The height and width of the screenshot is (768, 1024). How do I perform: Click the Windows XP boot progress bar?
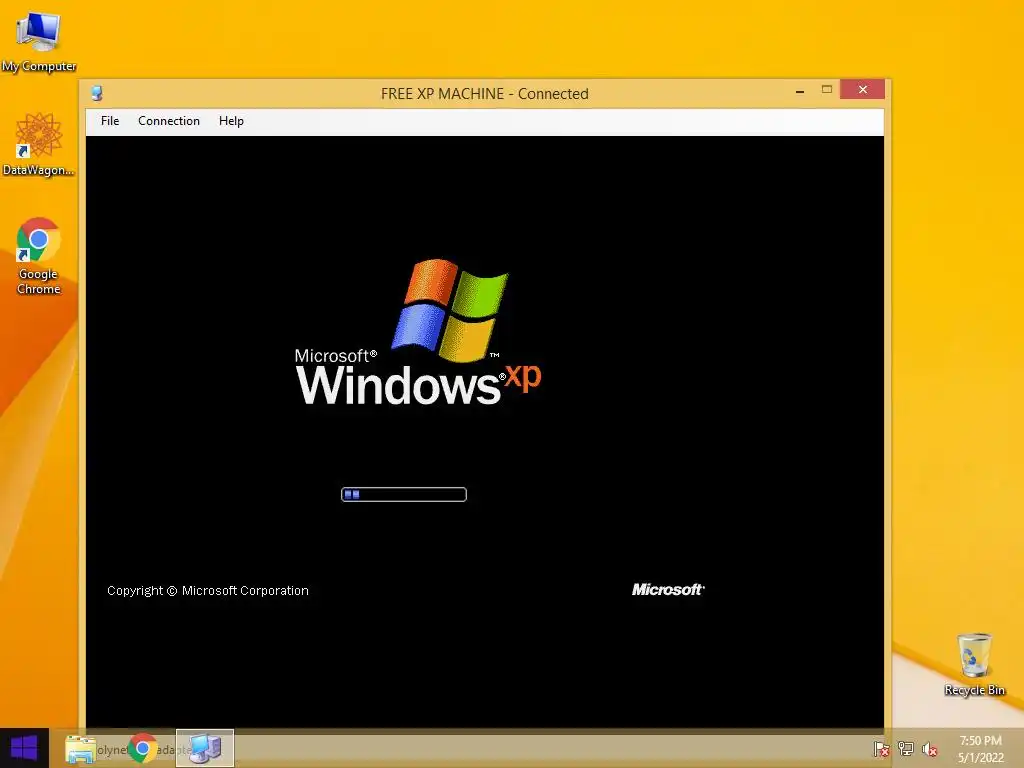(x=404, y=494)
